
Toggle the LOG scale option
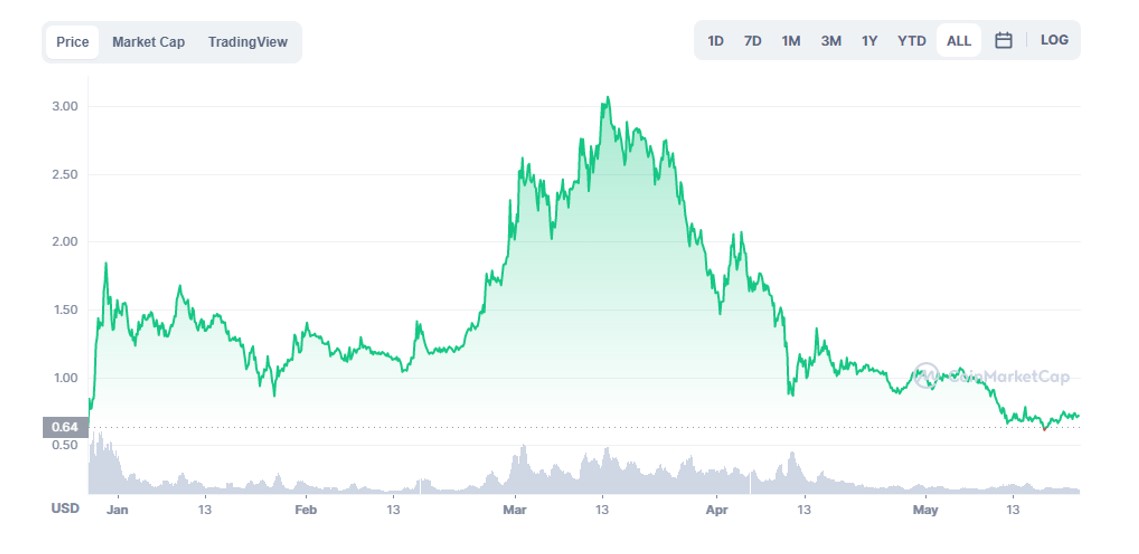1054,41
